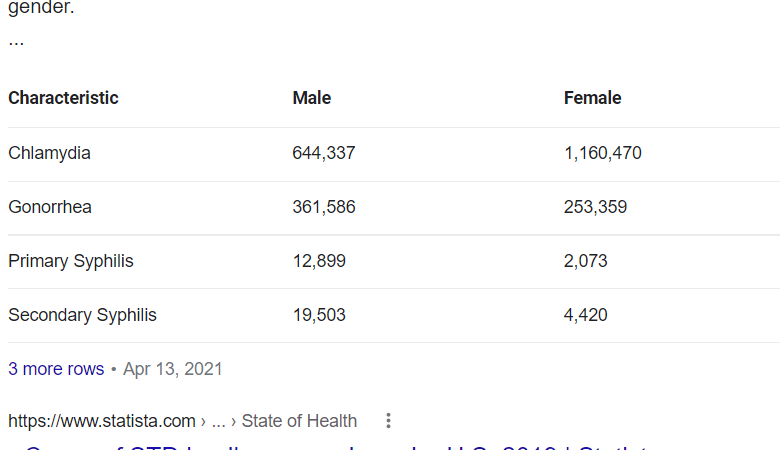This screenshot has height=450, width=780.
Task: Click the 19,503 male Secondary Syphilis value
Action: [319, 315]
